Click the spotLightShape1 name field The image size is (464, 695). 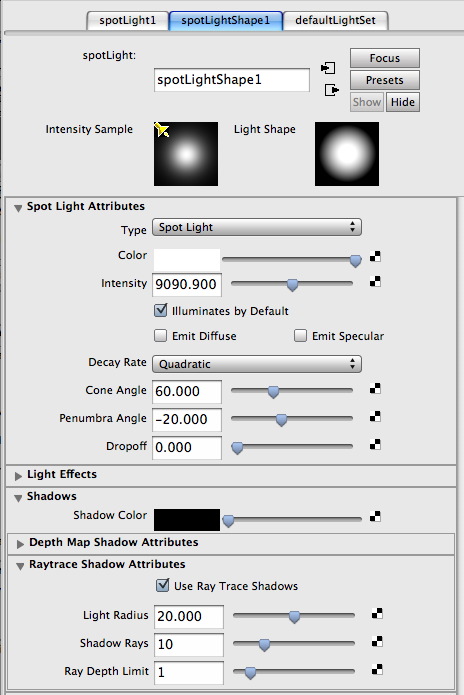click(x=232, y=80)
